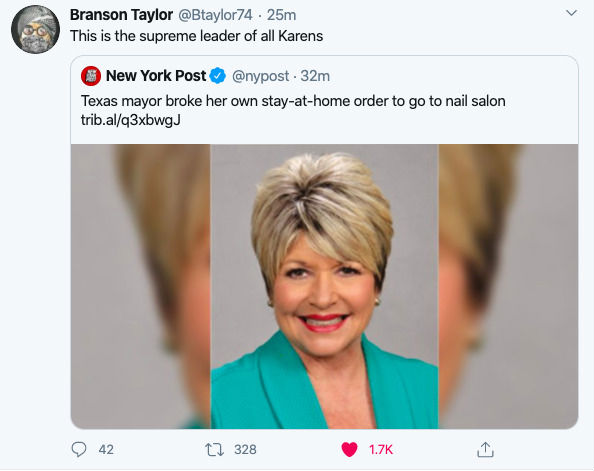Open the New York Post account name
Viewport: 594px width, 471px height.
click(156, 76)
